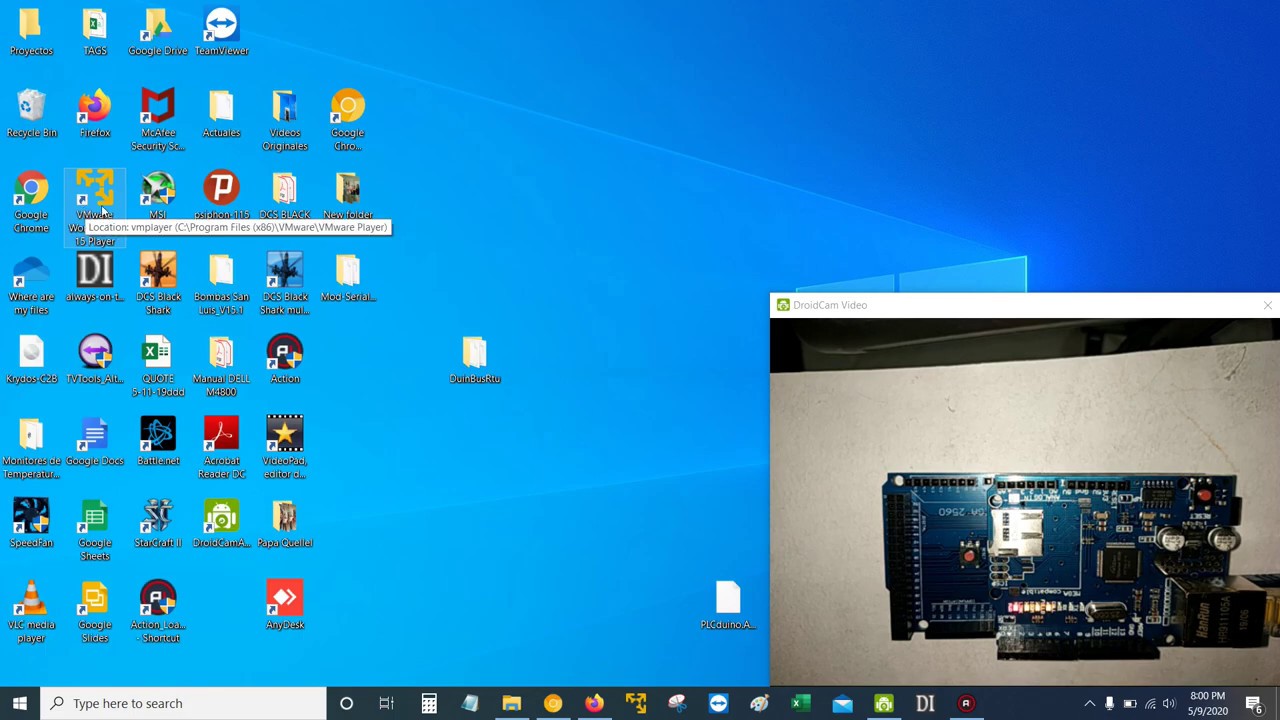This screenshot has height=720, width=1280.
Task: Select the Videos Originales folder
Action: [285, 120]
